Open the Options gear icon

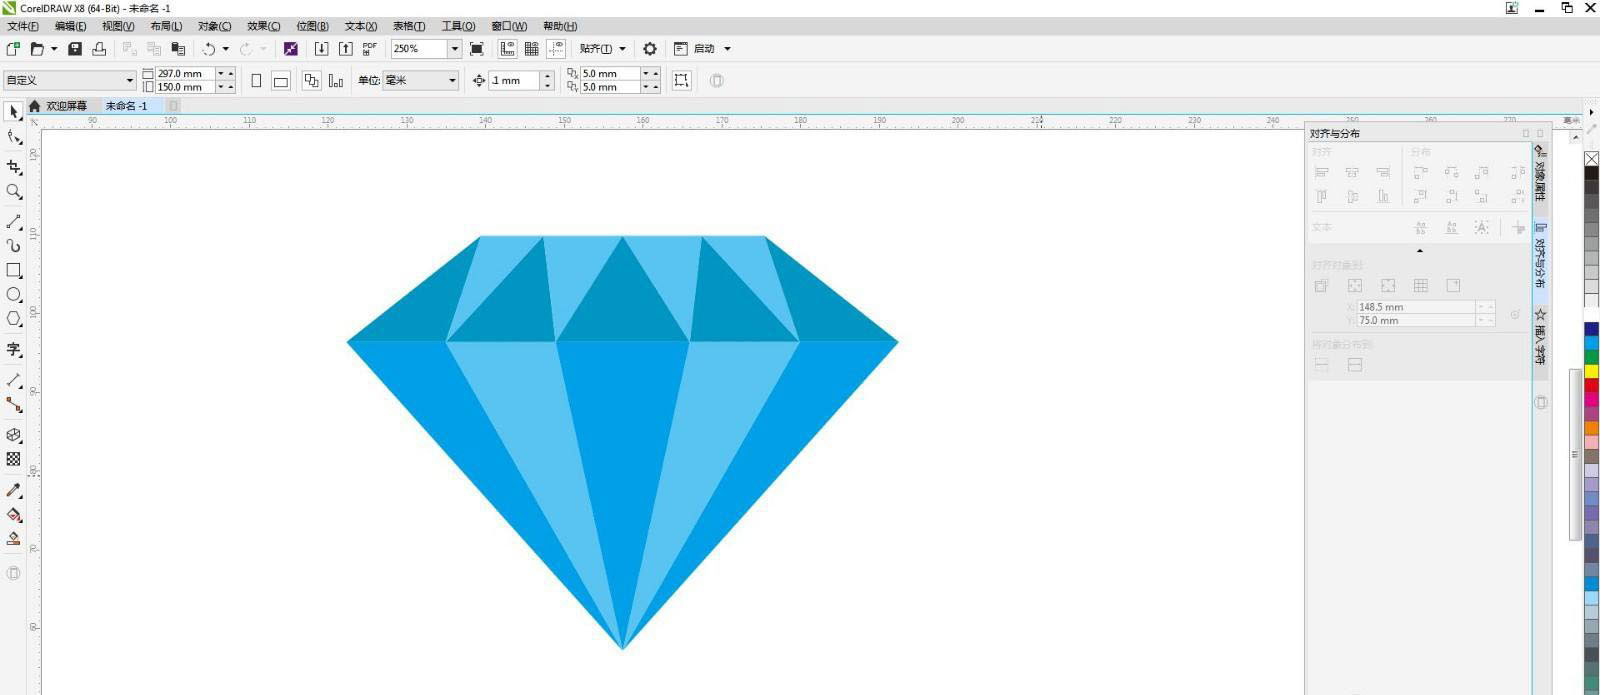tap(650, 48)
